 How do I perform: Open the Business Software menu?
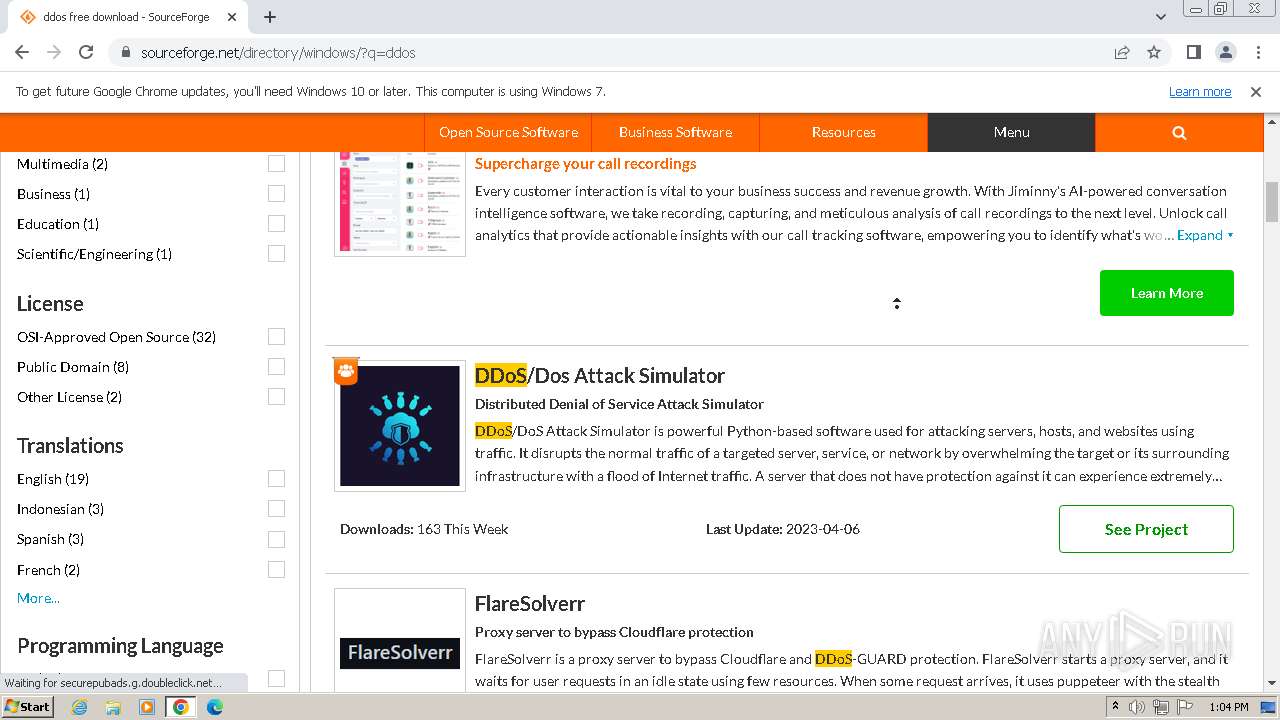point(675,132)
